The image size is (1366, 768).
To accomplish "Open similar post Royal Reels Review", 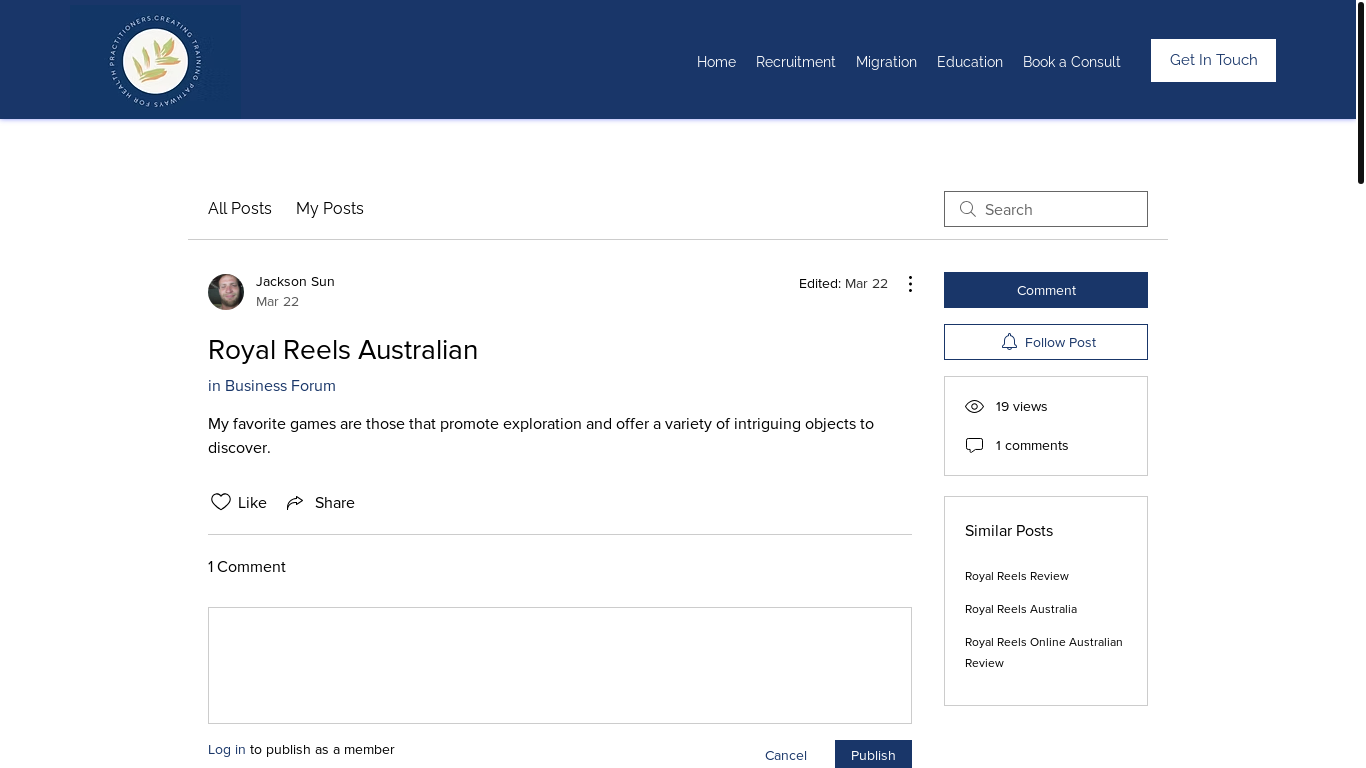I will point(1017,576).
